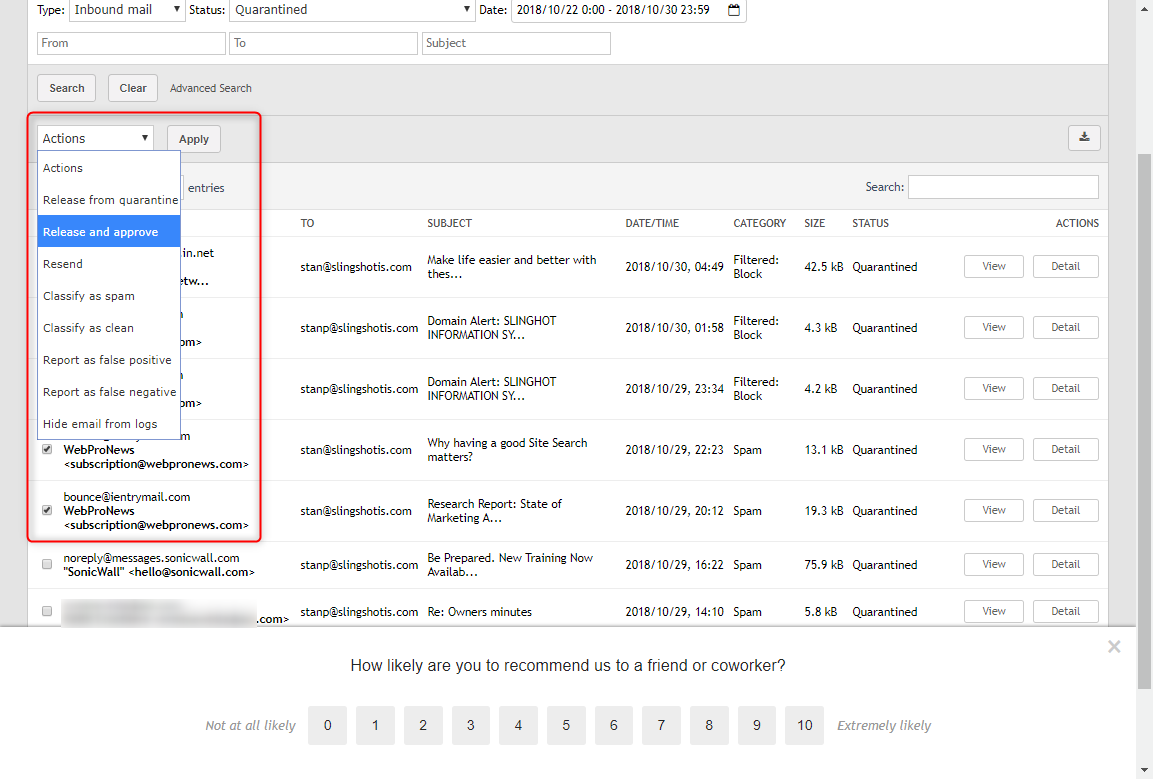Uncheck the first WebProNews email checkbox

(x=46, y=449)
